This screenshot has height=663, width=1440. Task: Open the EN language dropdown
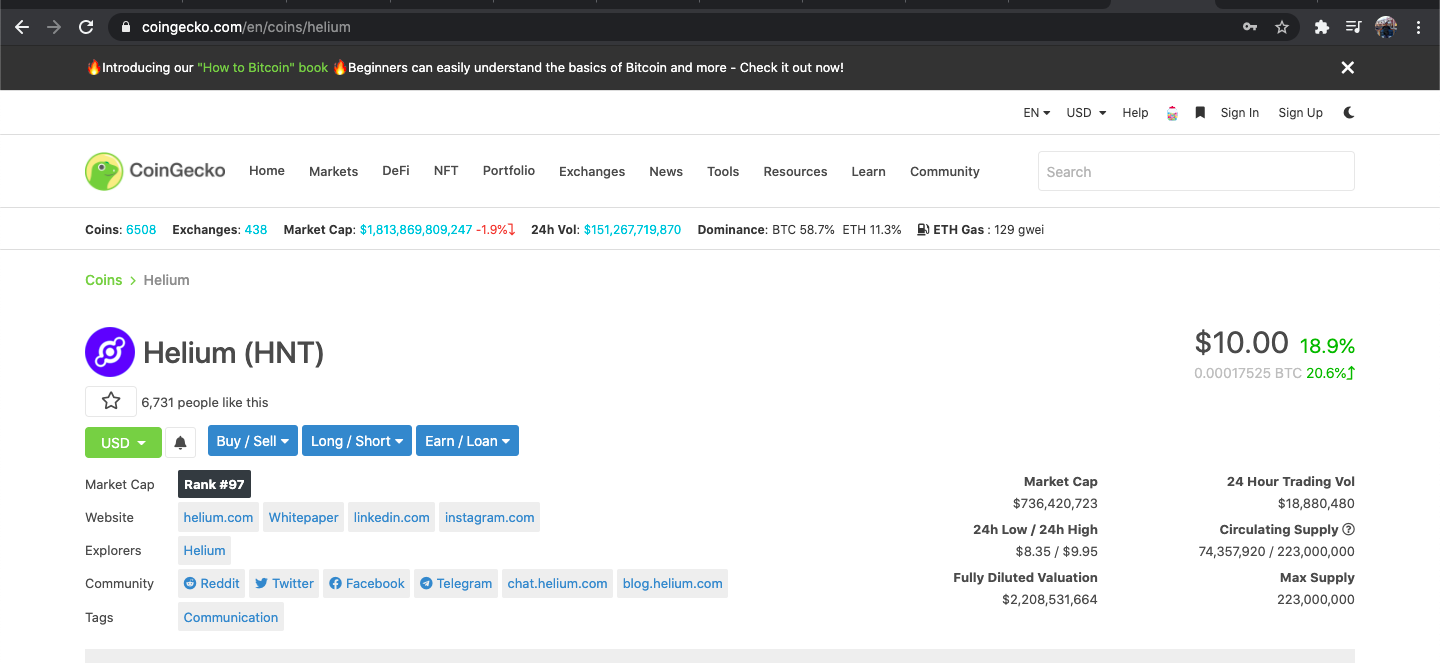[1036, 113]
